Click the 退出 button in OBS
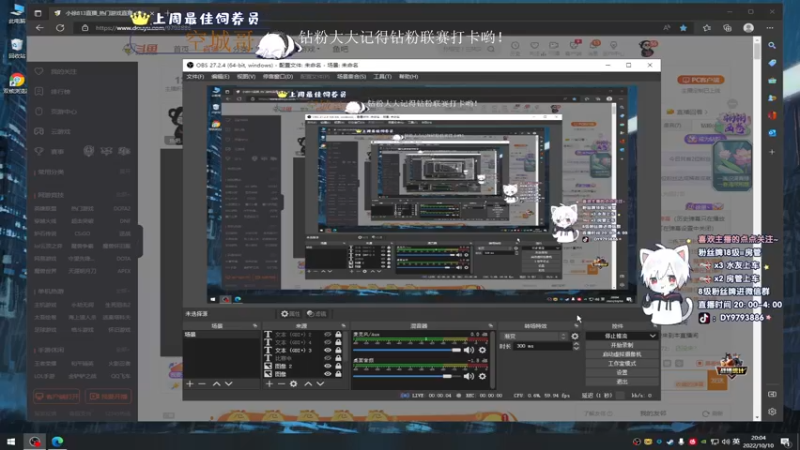 [621, 382]
